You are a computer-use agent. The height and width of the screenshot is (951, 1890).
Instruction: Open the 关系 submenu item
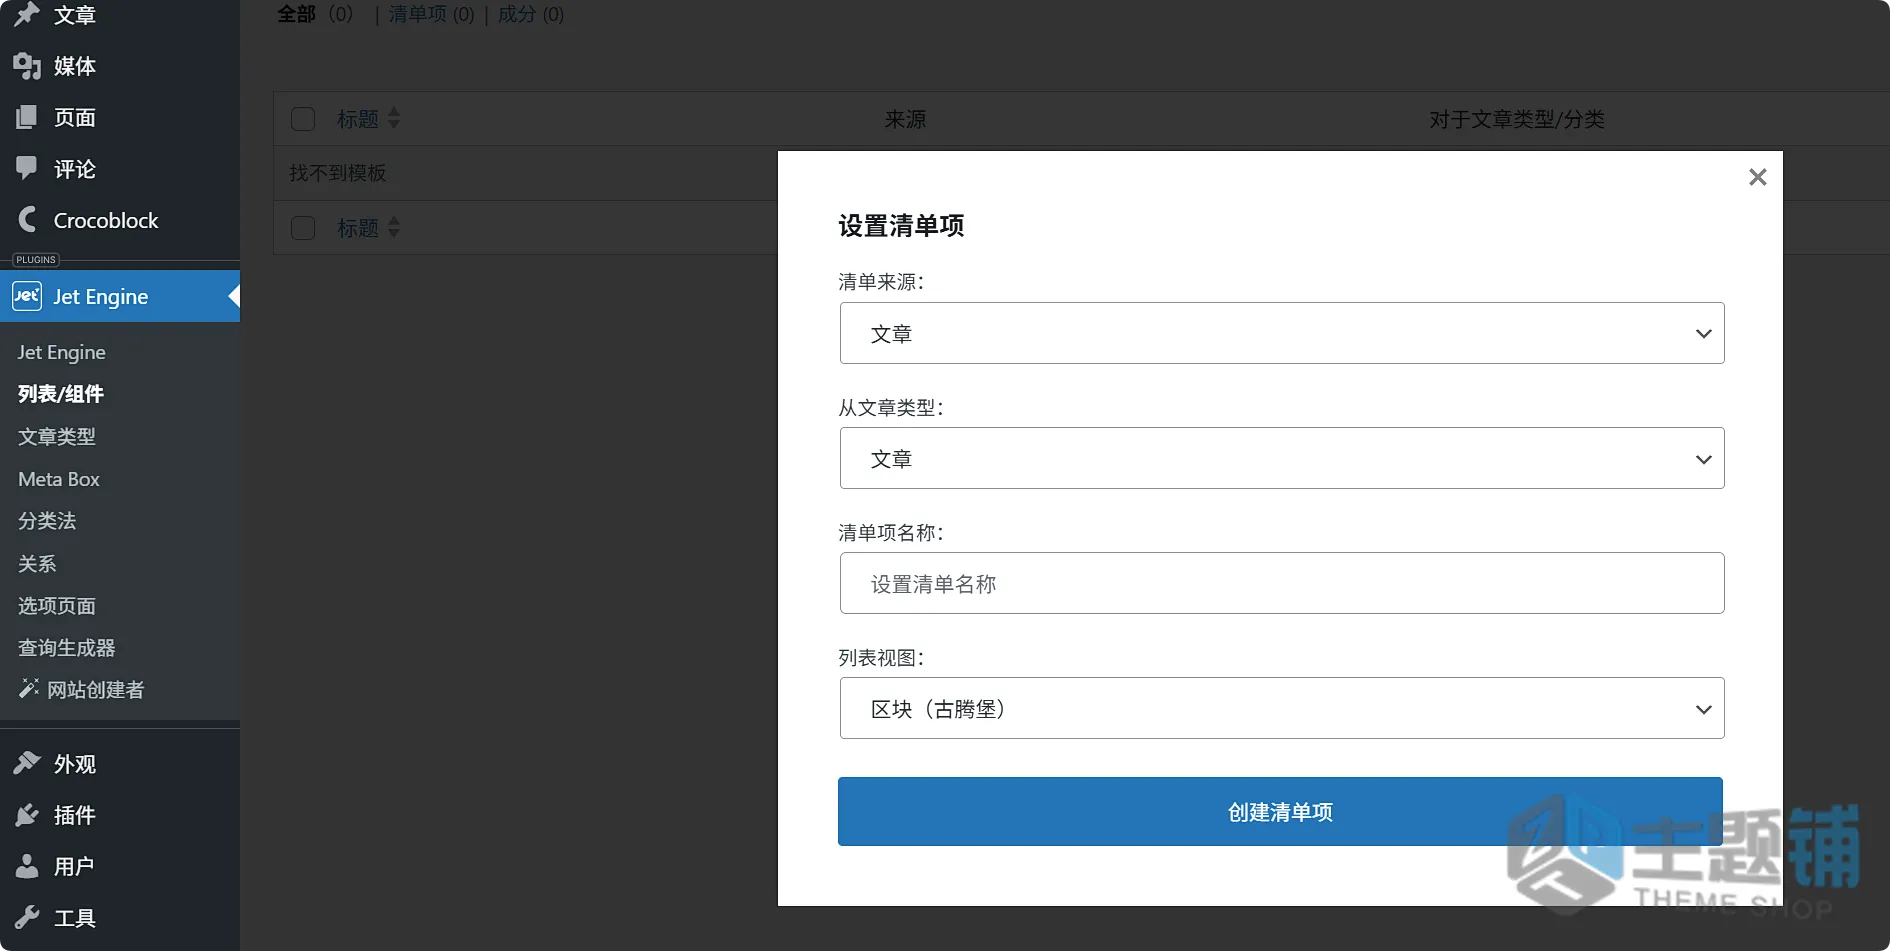coord(37,563)
